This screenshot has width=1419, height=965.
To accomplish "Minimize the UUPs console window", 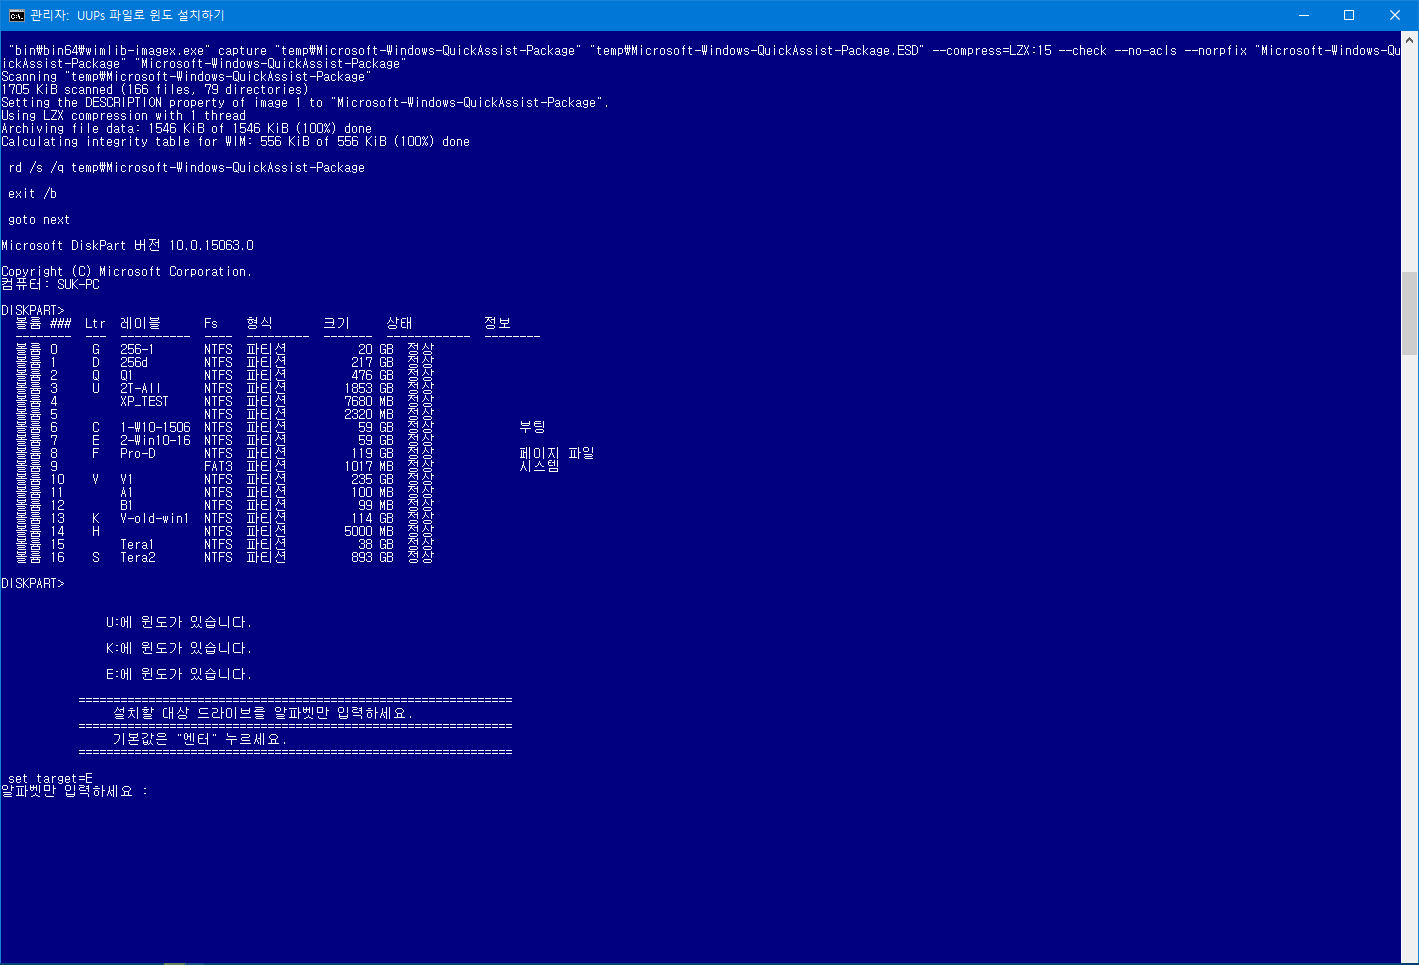I will coord(1304,15).
